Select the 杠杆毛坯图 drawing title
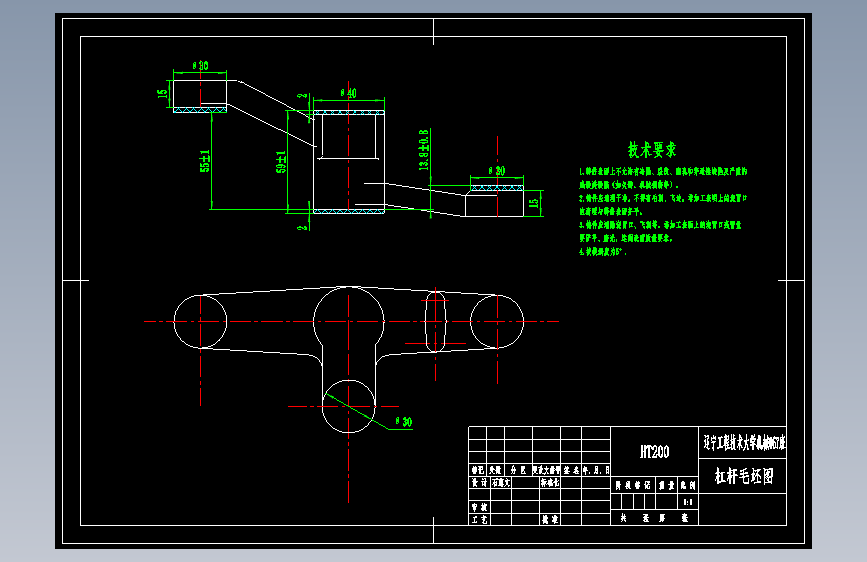The height and width of the screenshot is (562, 867). [743, 475]
